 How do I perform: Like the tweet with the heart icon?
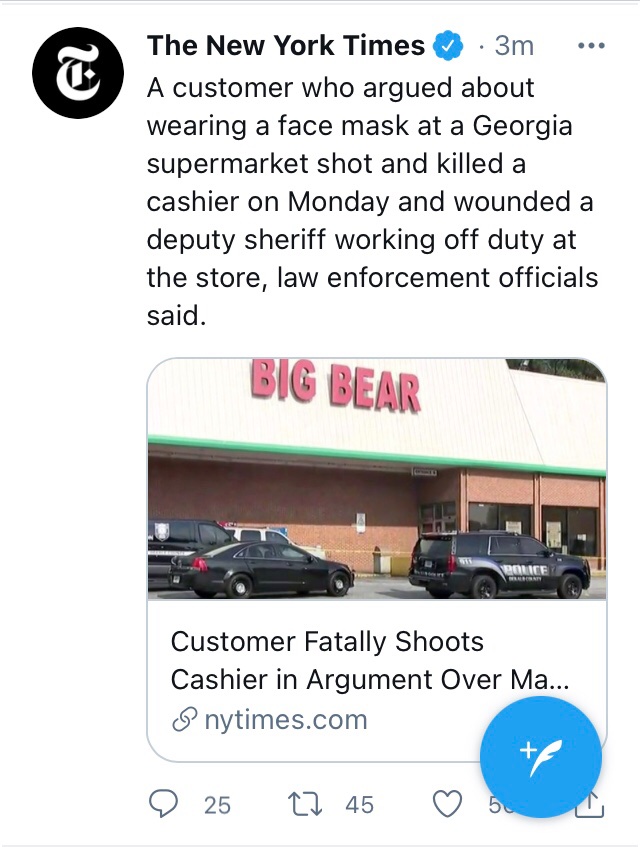(449, 803)
